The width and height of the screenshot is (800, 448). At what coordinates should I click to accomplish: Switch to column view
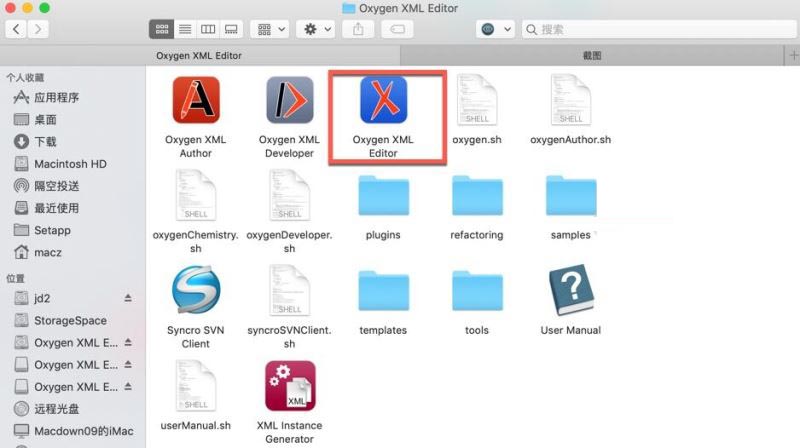click(208, 29)
